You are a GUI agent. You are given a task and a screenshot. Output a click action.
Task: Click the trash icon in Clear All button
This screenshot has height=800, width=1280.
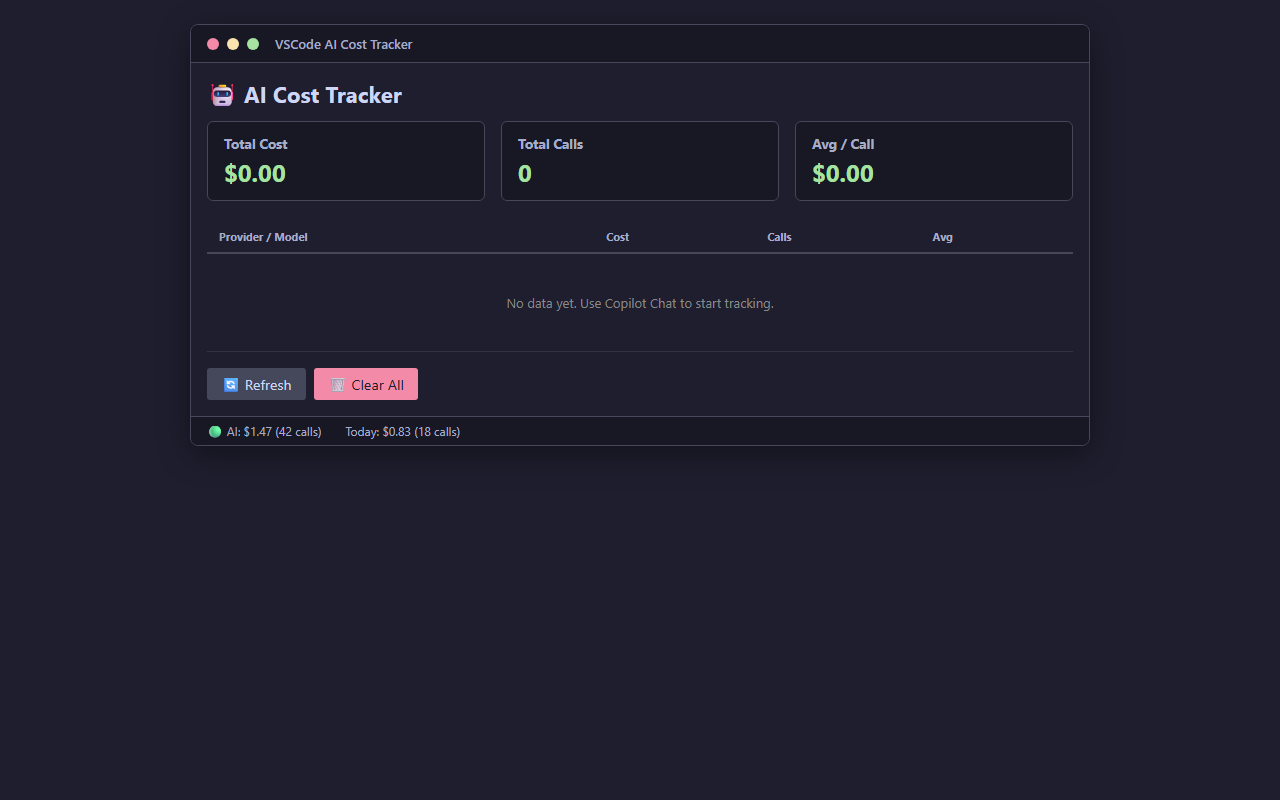338,385
